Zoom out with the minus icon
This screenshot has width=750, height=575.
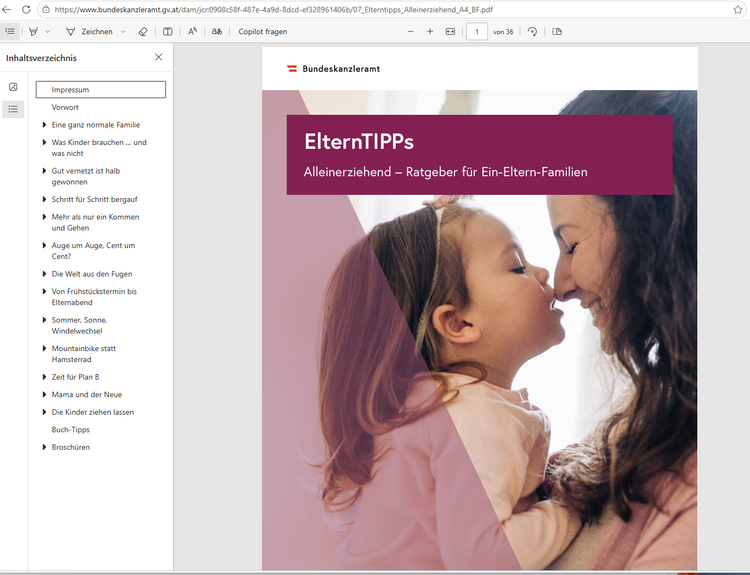click(x=410, y=32)
